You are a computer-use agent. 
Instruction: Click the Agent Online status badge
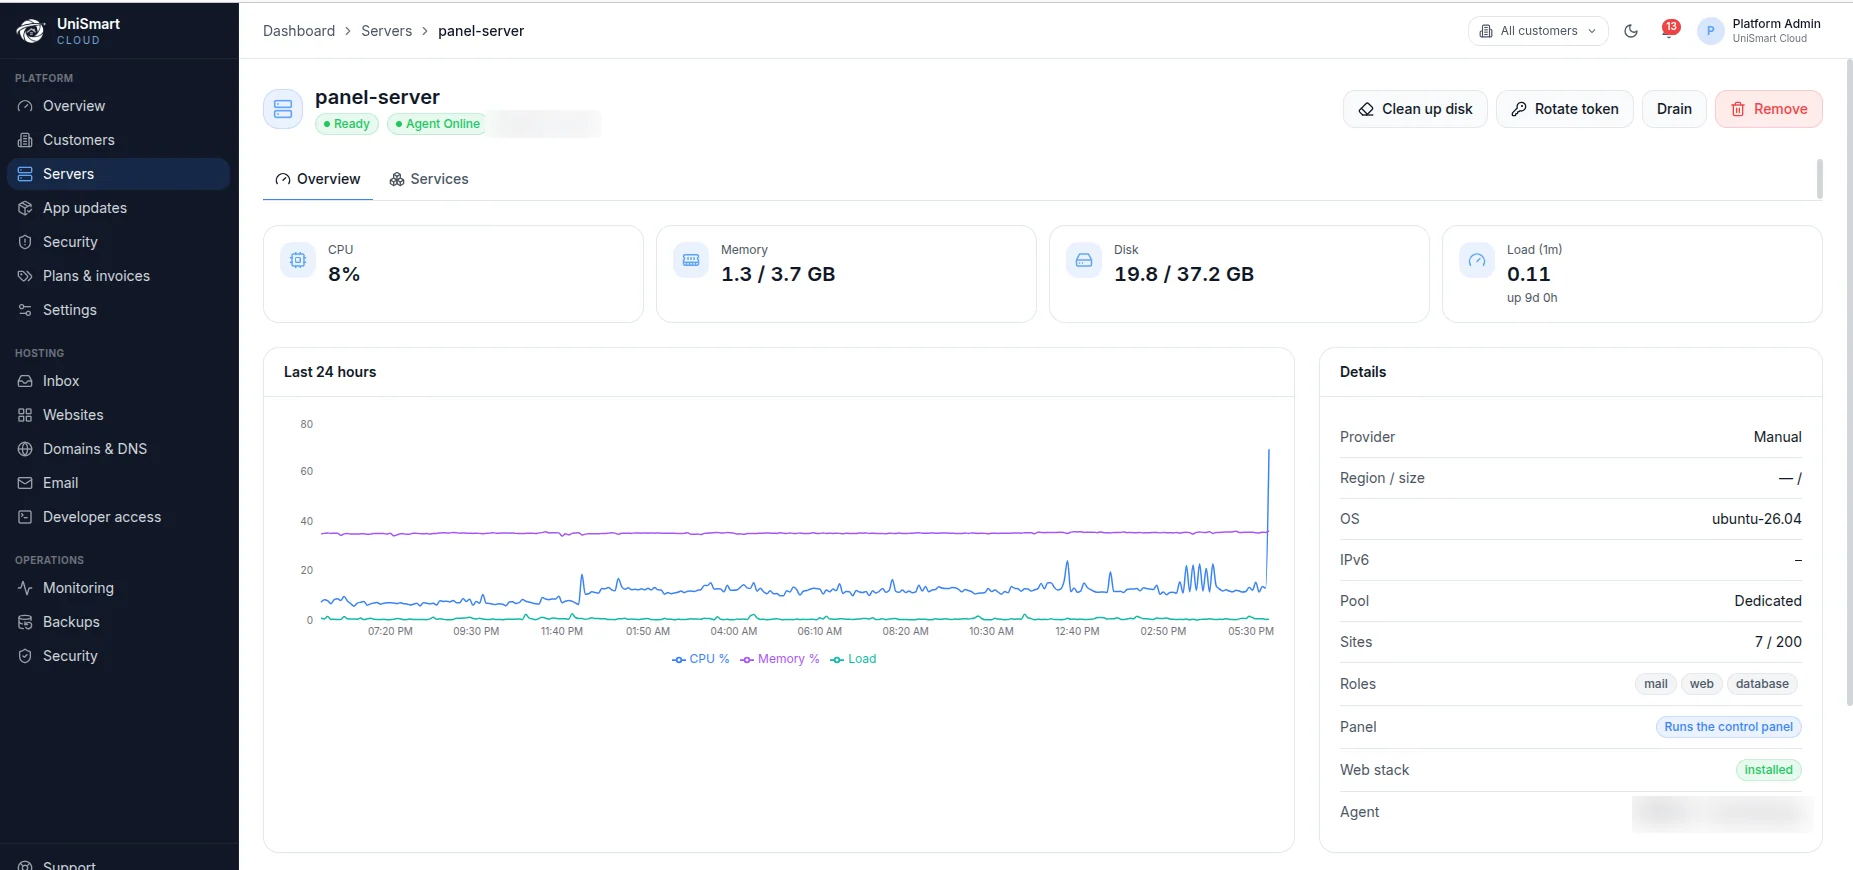coord(437,124)
